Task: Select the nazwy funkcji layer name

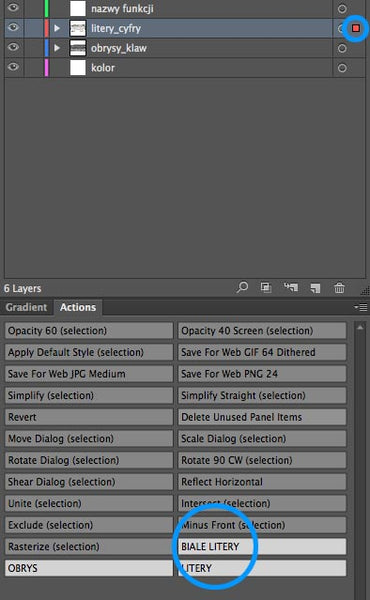Action: point(122,8)
